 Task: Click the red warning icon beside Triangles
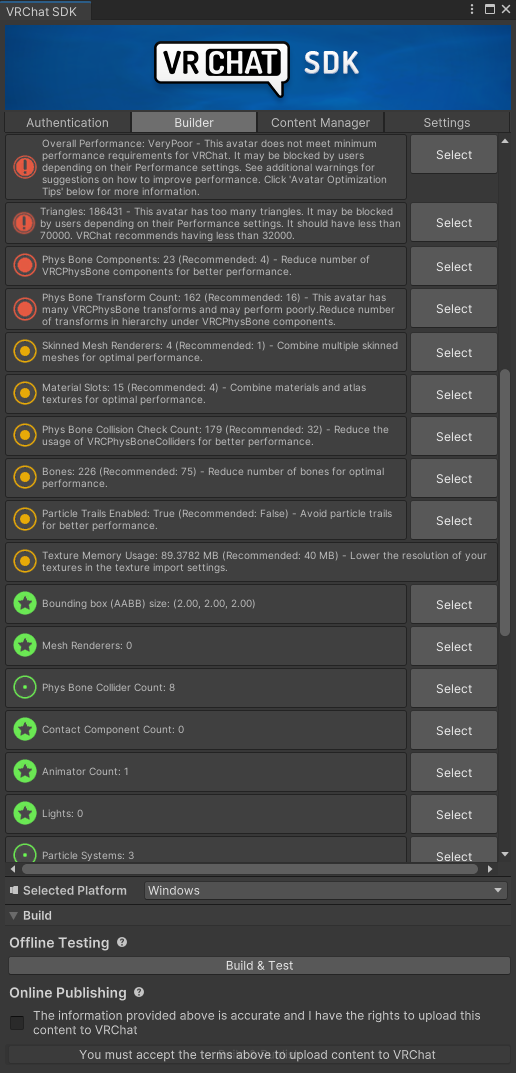click(25, 222)
